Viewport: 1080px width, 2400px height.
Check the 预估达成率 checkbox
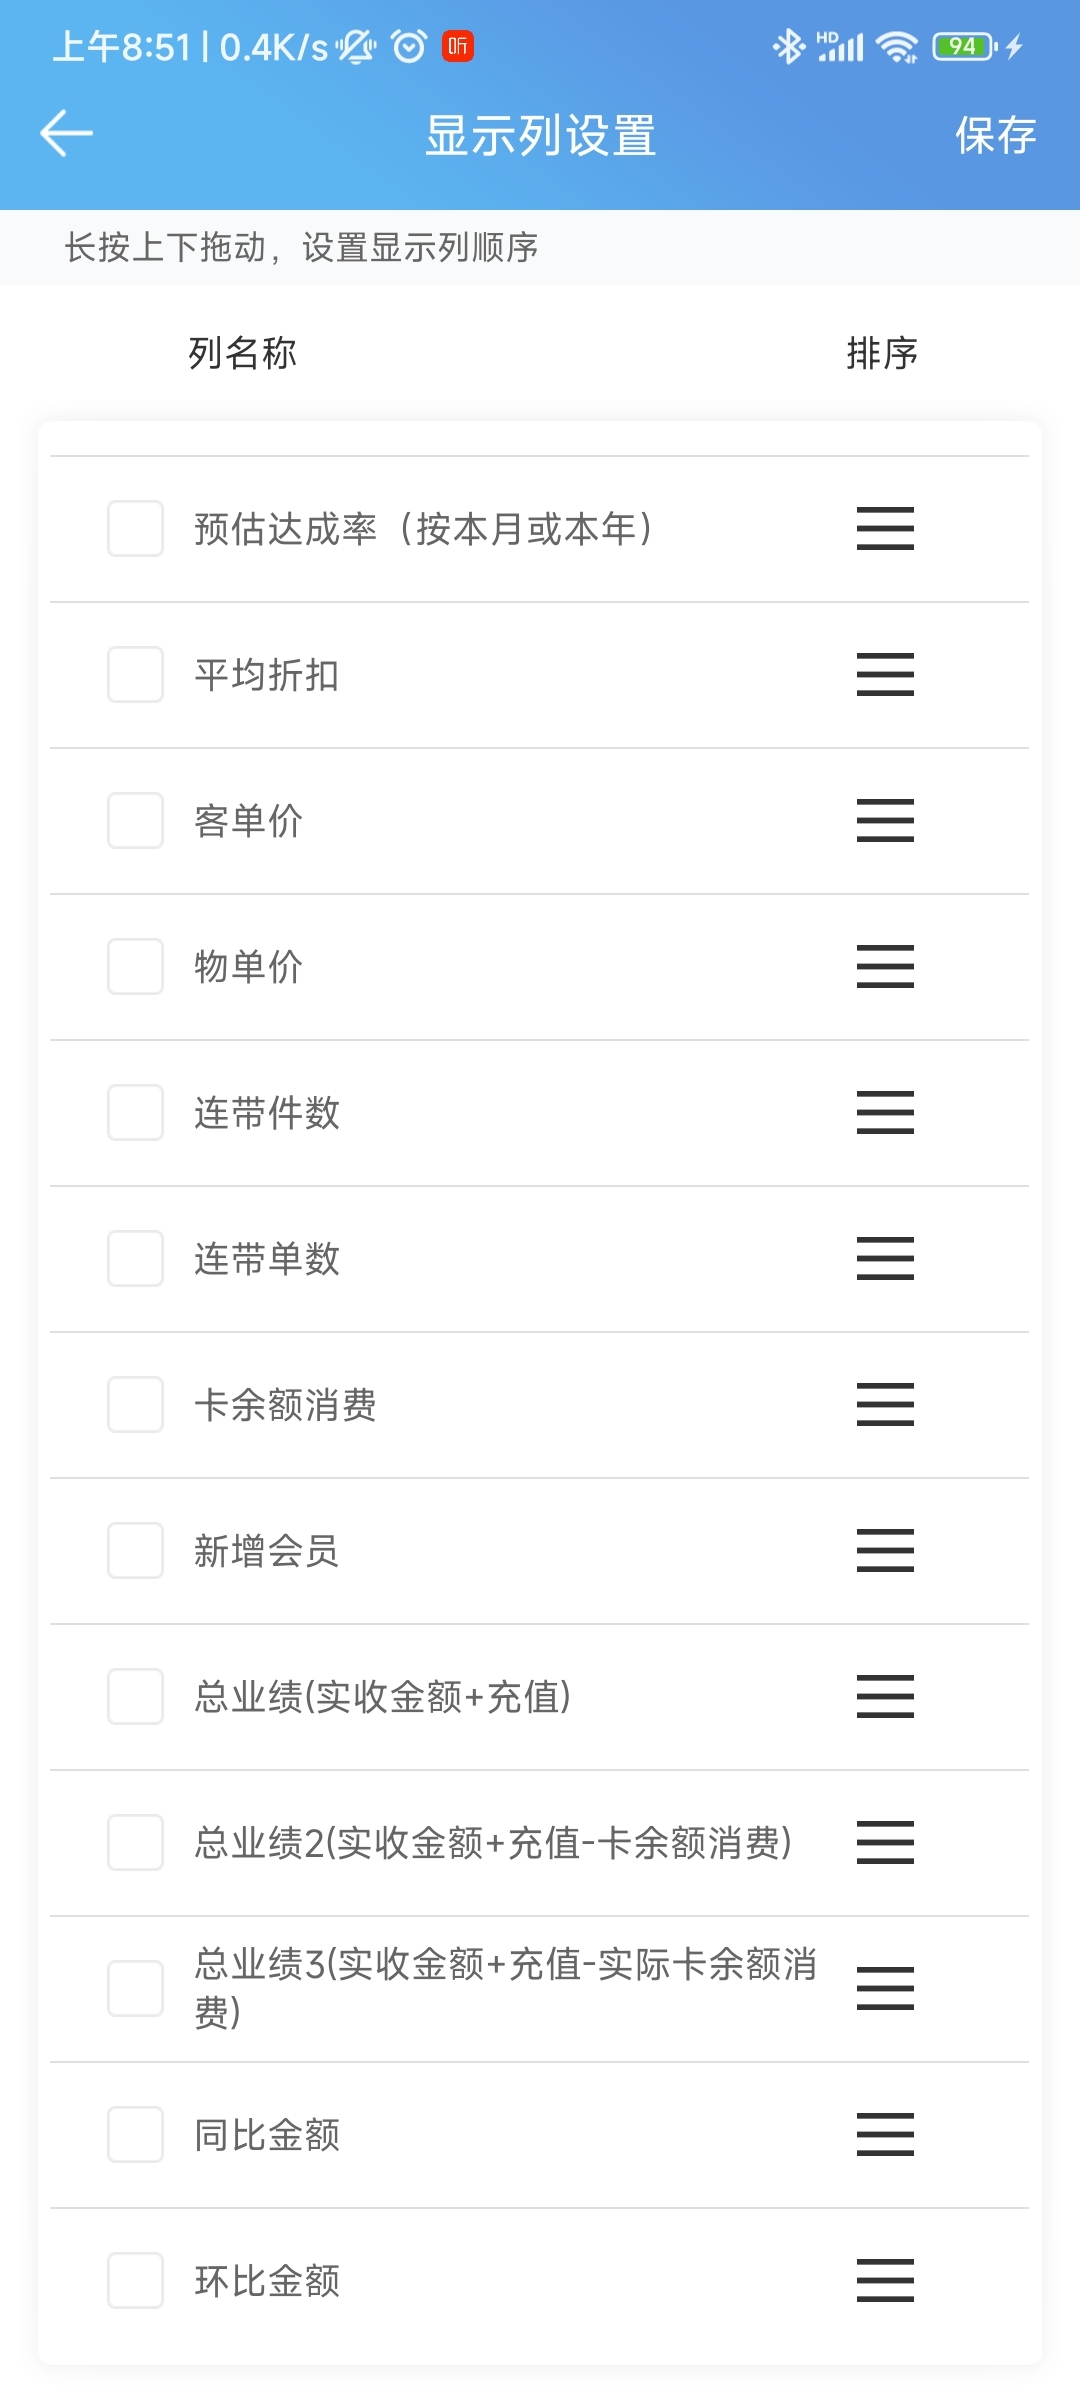[x=135, y=529]
